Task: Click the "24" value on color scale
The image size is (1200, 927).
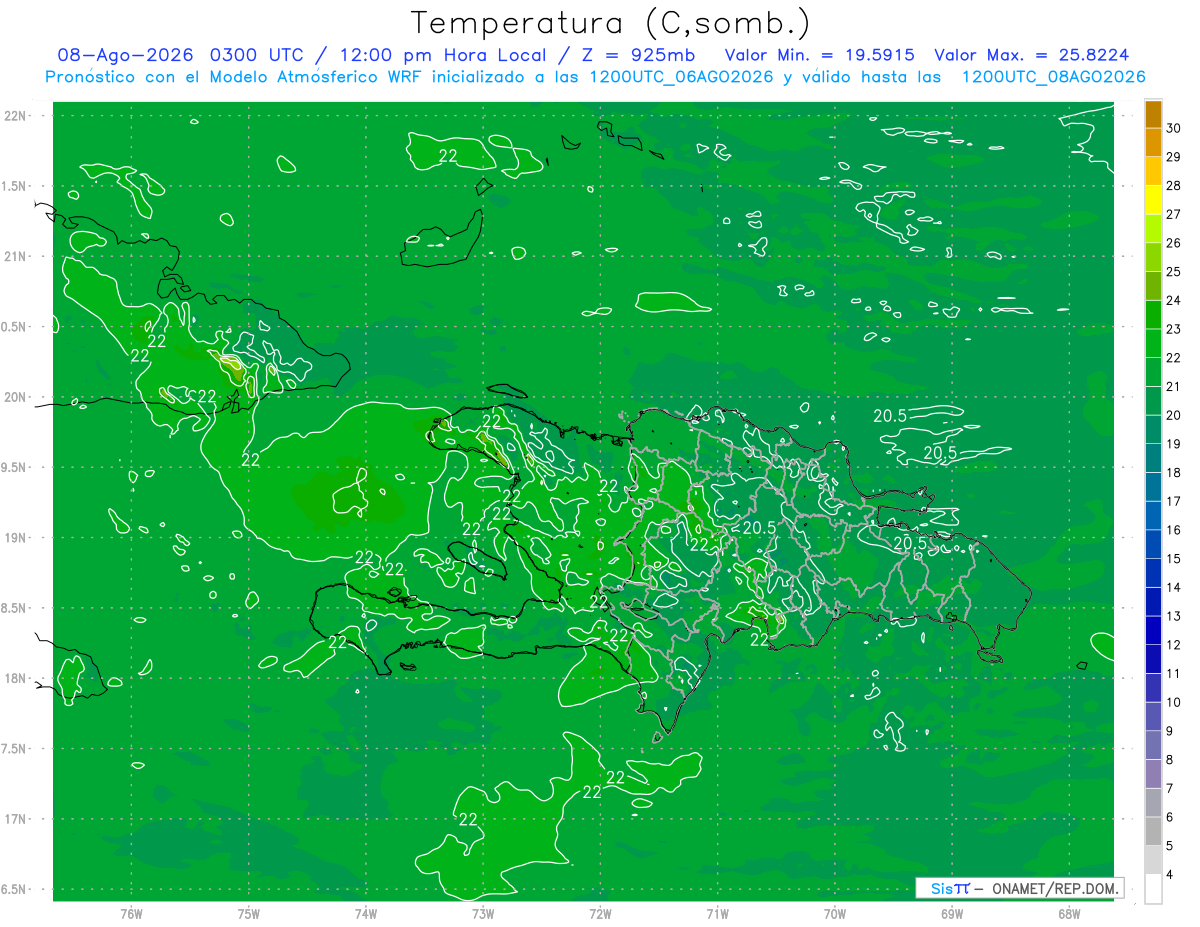Action: [1173, 300]
